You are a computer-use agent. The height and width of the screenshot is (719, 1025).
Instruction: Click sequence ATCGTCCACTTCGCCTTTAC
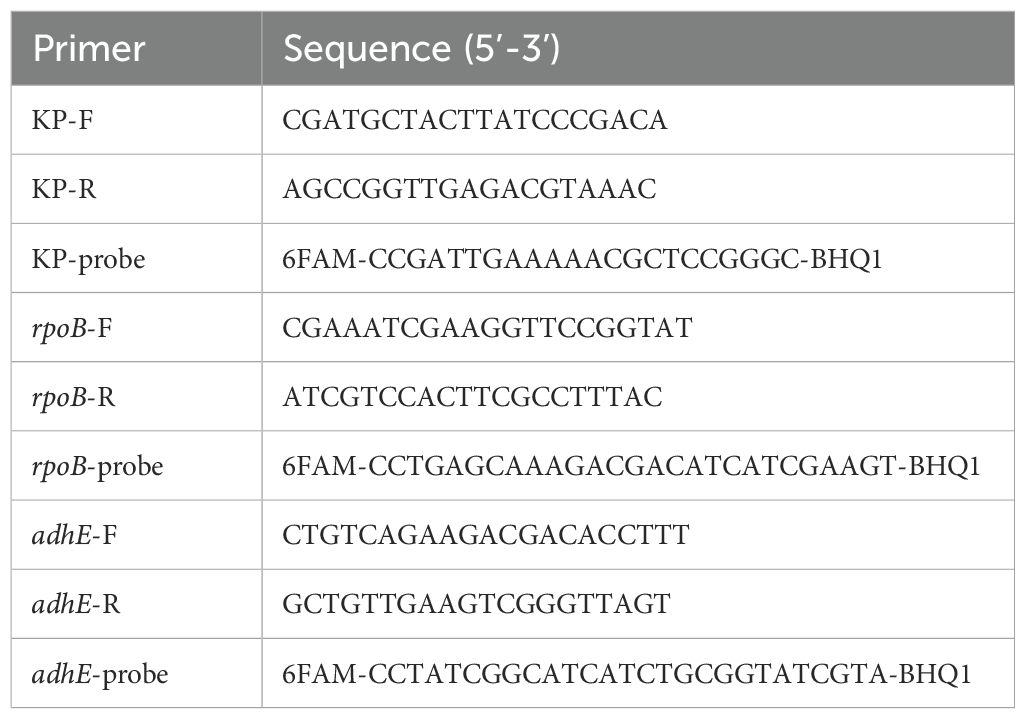click(x=473, y=397)
